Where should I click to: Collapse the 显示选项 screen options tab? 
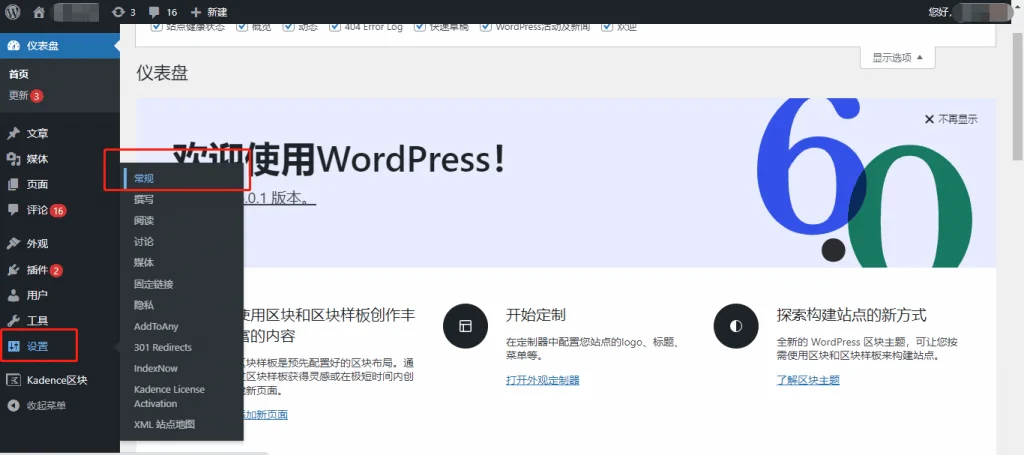click(x=897, y=57)
